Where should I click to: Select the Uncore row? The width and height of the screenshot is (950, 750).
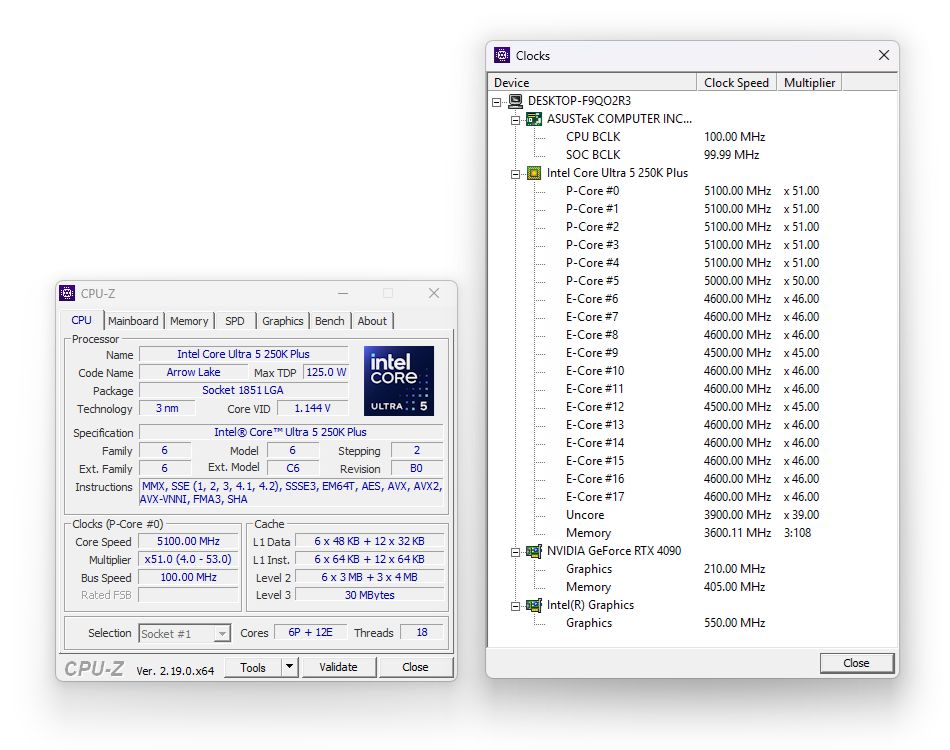(692, 515)
